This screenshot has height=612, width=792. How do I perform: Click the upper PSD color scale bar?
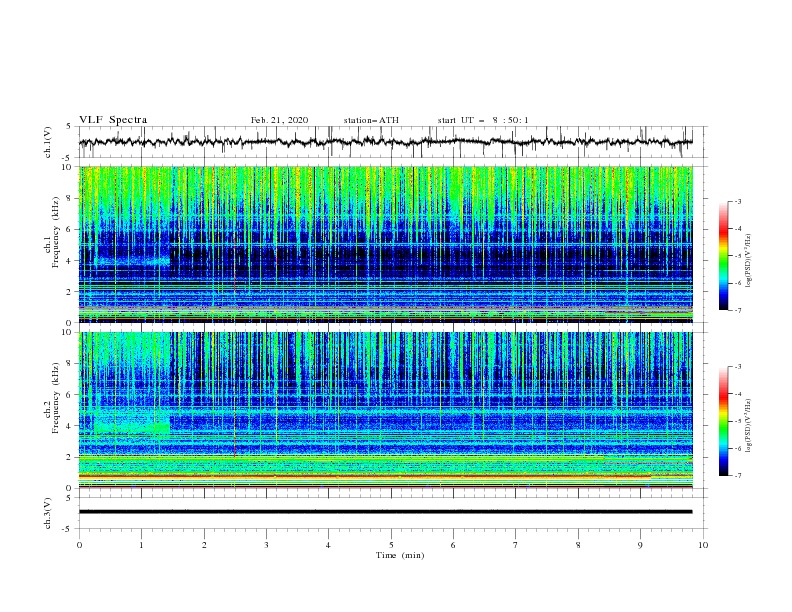(723, 256)
